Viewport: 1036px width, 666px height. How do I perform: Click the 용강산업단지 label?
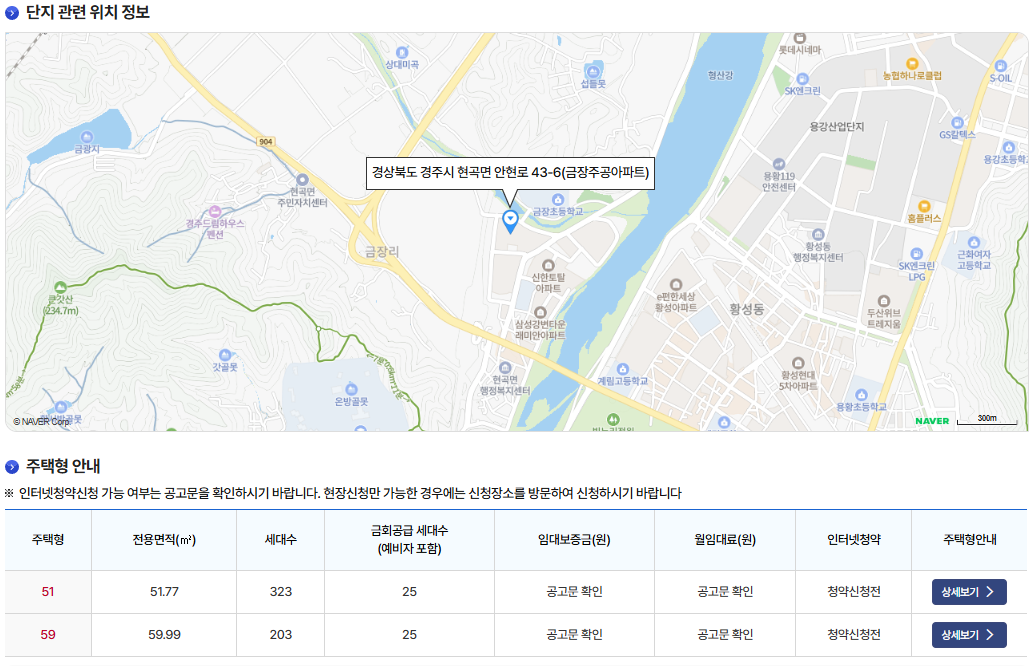[x=836, y=127]
